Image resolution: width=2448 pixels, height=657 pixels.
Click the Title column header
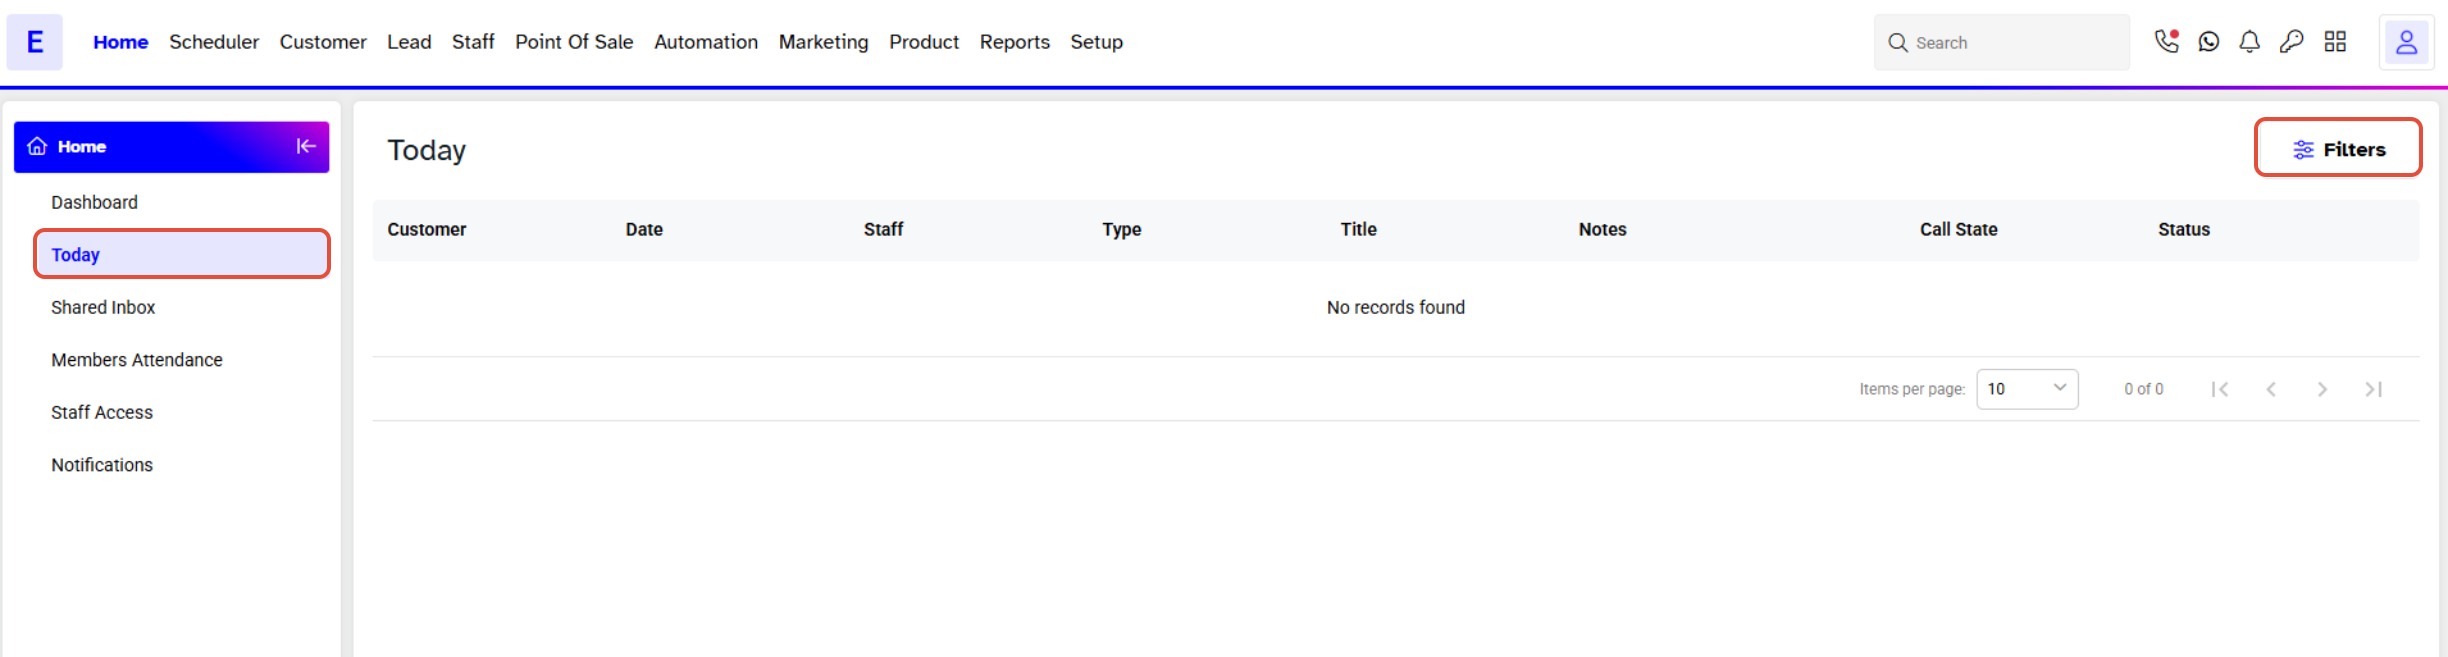(1358, 229)
